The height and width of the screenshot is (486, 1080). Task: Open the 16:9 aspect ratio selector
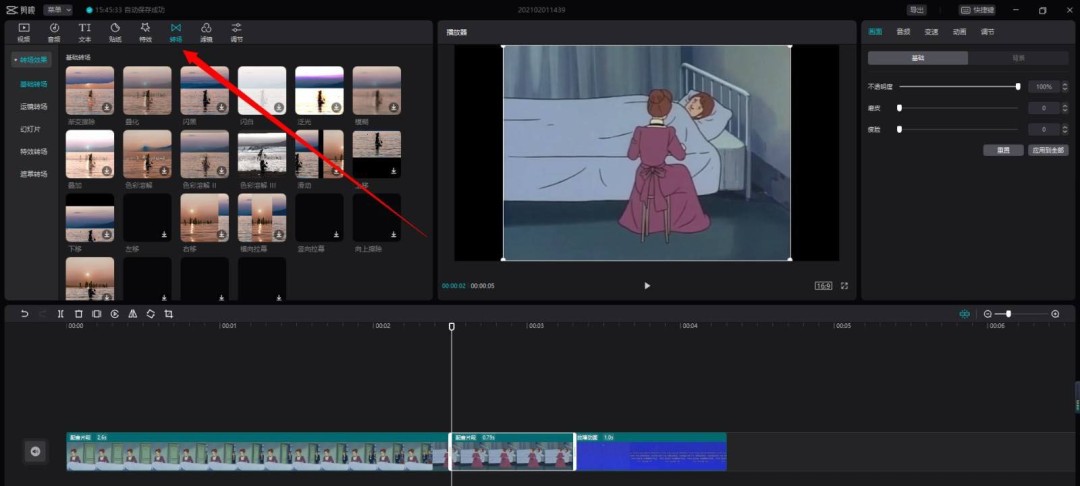823,286
